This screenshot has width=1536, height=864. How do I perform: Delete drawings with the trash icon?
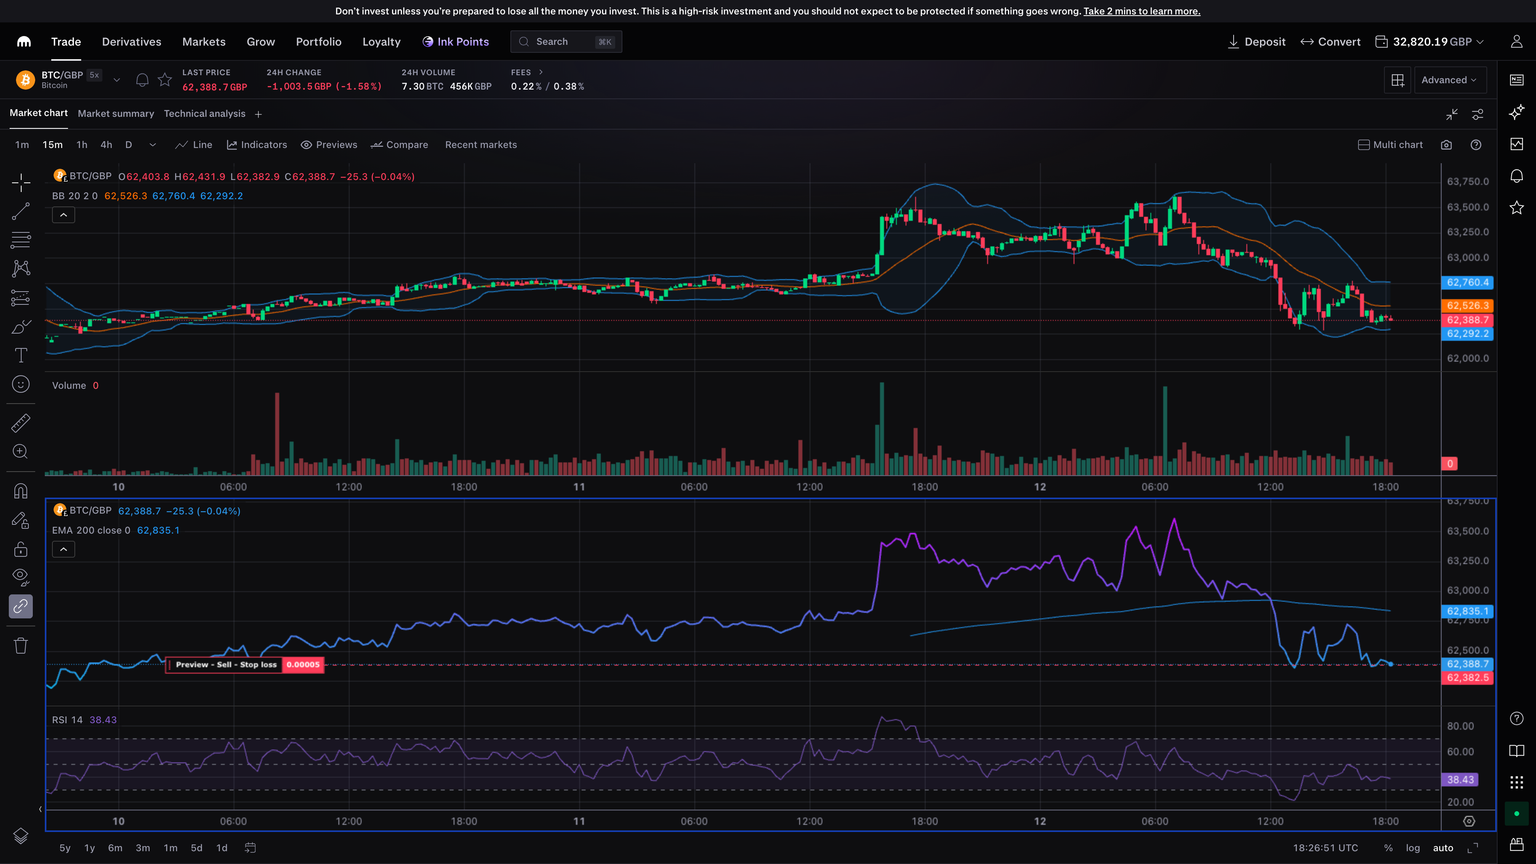tap(21, 646)
